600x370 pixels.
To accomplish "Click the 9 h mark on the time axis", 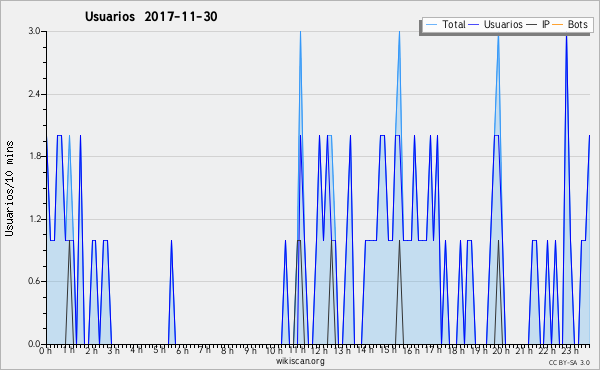I will 251,351.
